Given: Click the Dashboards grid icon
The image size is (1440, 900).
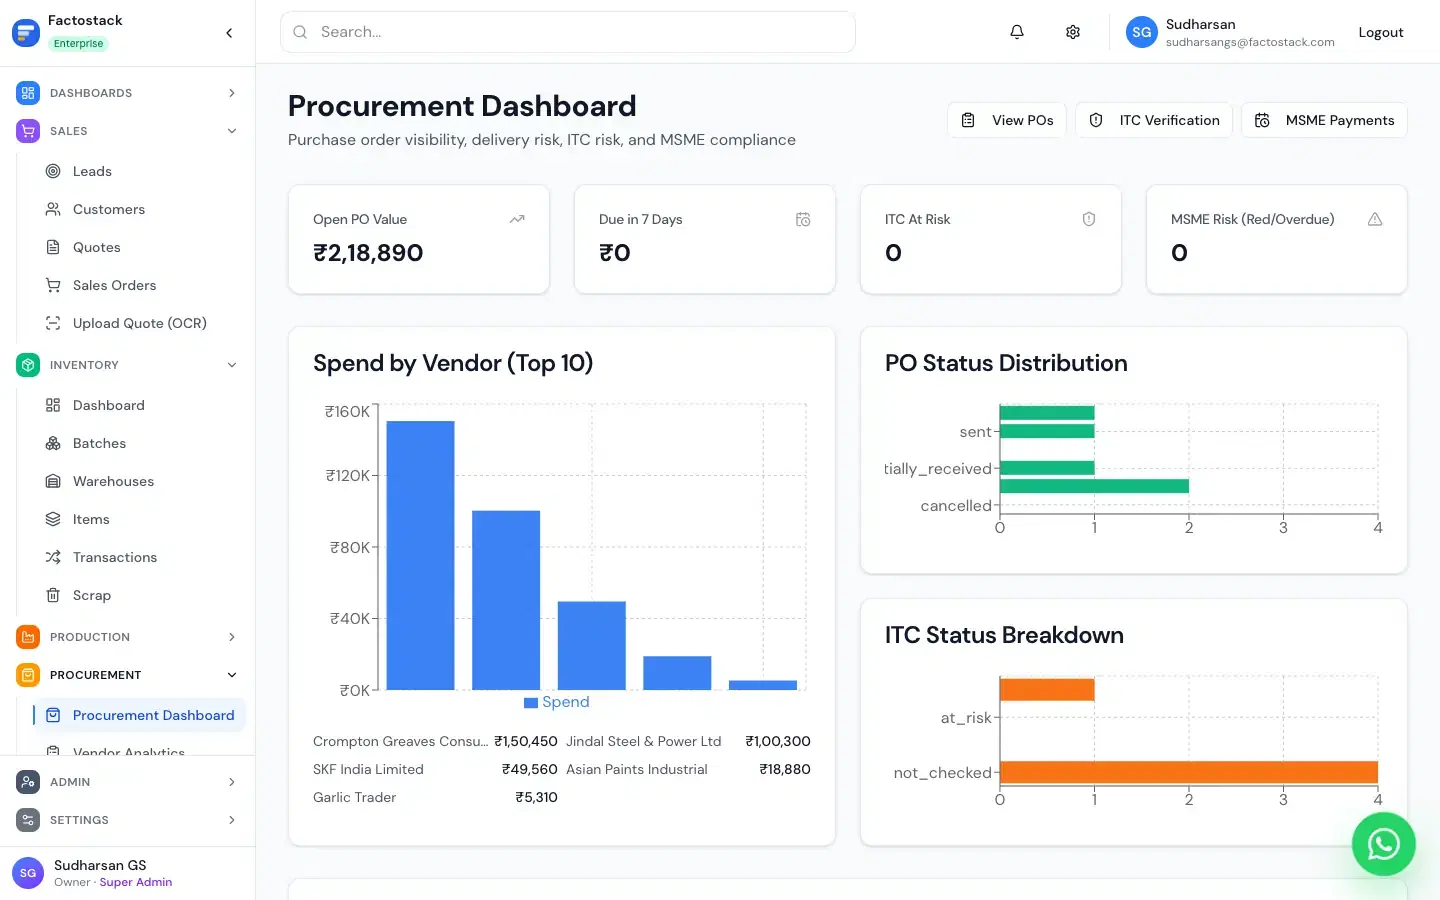Looking at the screenshot, I should coord(28,93).
